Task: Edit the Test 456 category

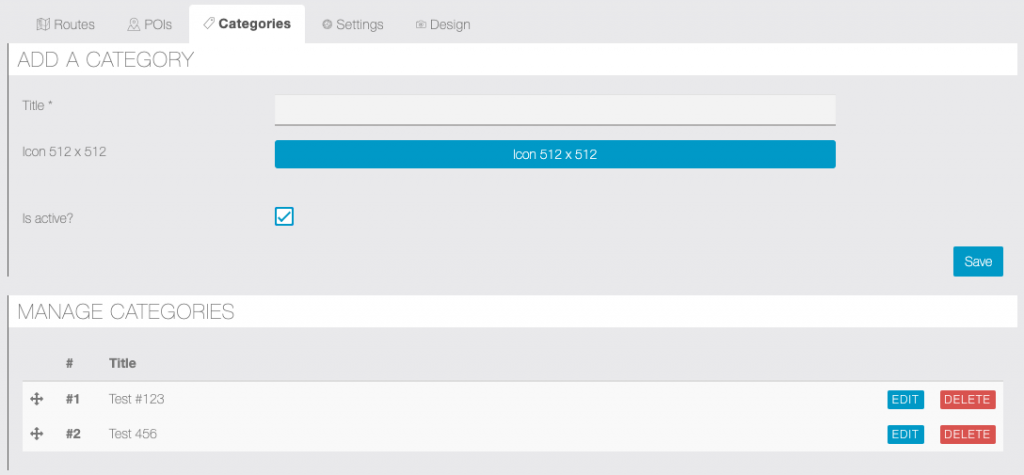Action: (x=905, y=434)
